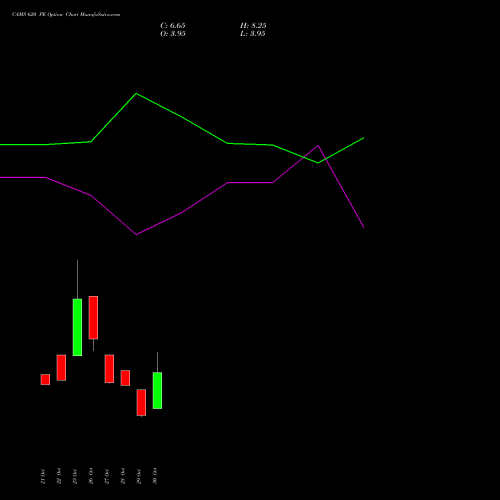
Task: Click the '21 Oct' date axis label
Action: pyautogui.click(x=43, y=476)
